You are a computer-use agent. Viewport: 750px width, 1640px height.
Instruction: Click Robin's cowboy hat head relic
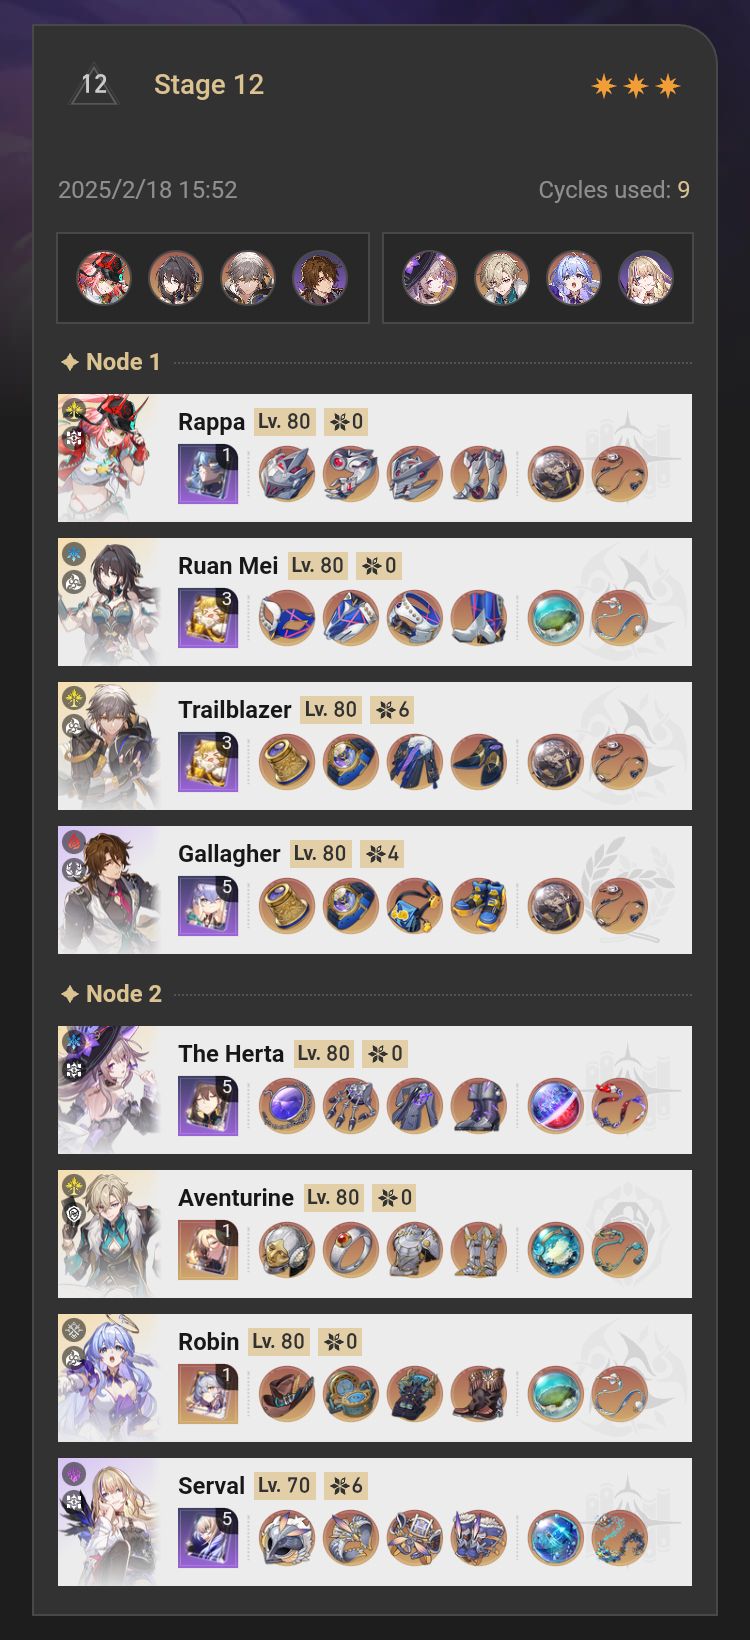tap(287, 1394)
